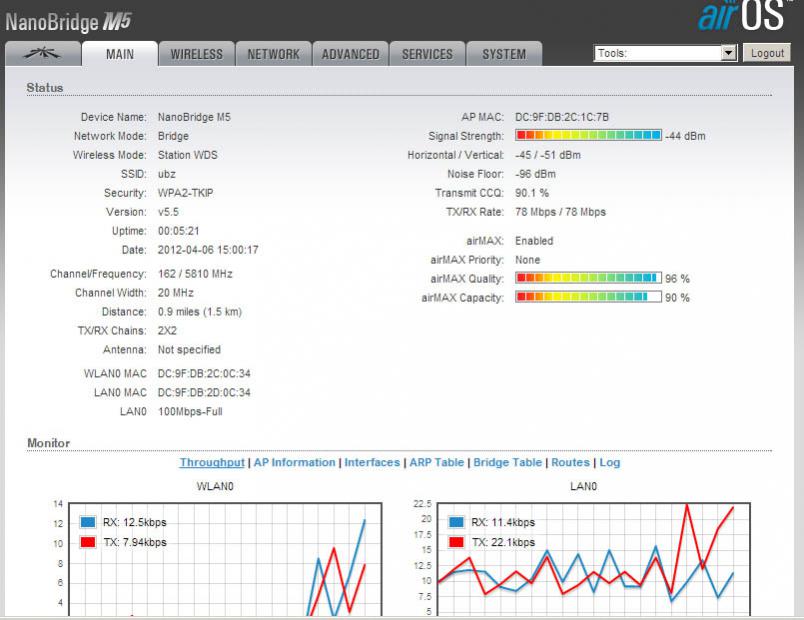
Task: Expand the Tools dropdown arrow
Action: pos(728,53)
